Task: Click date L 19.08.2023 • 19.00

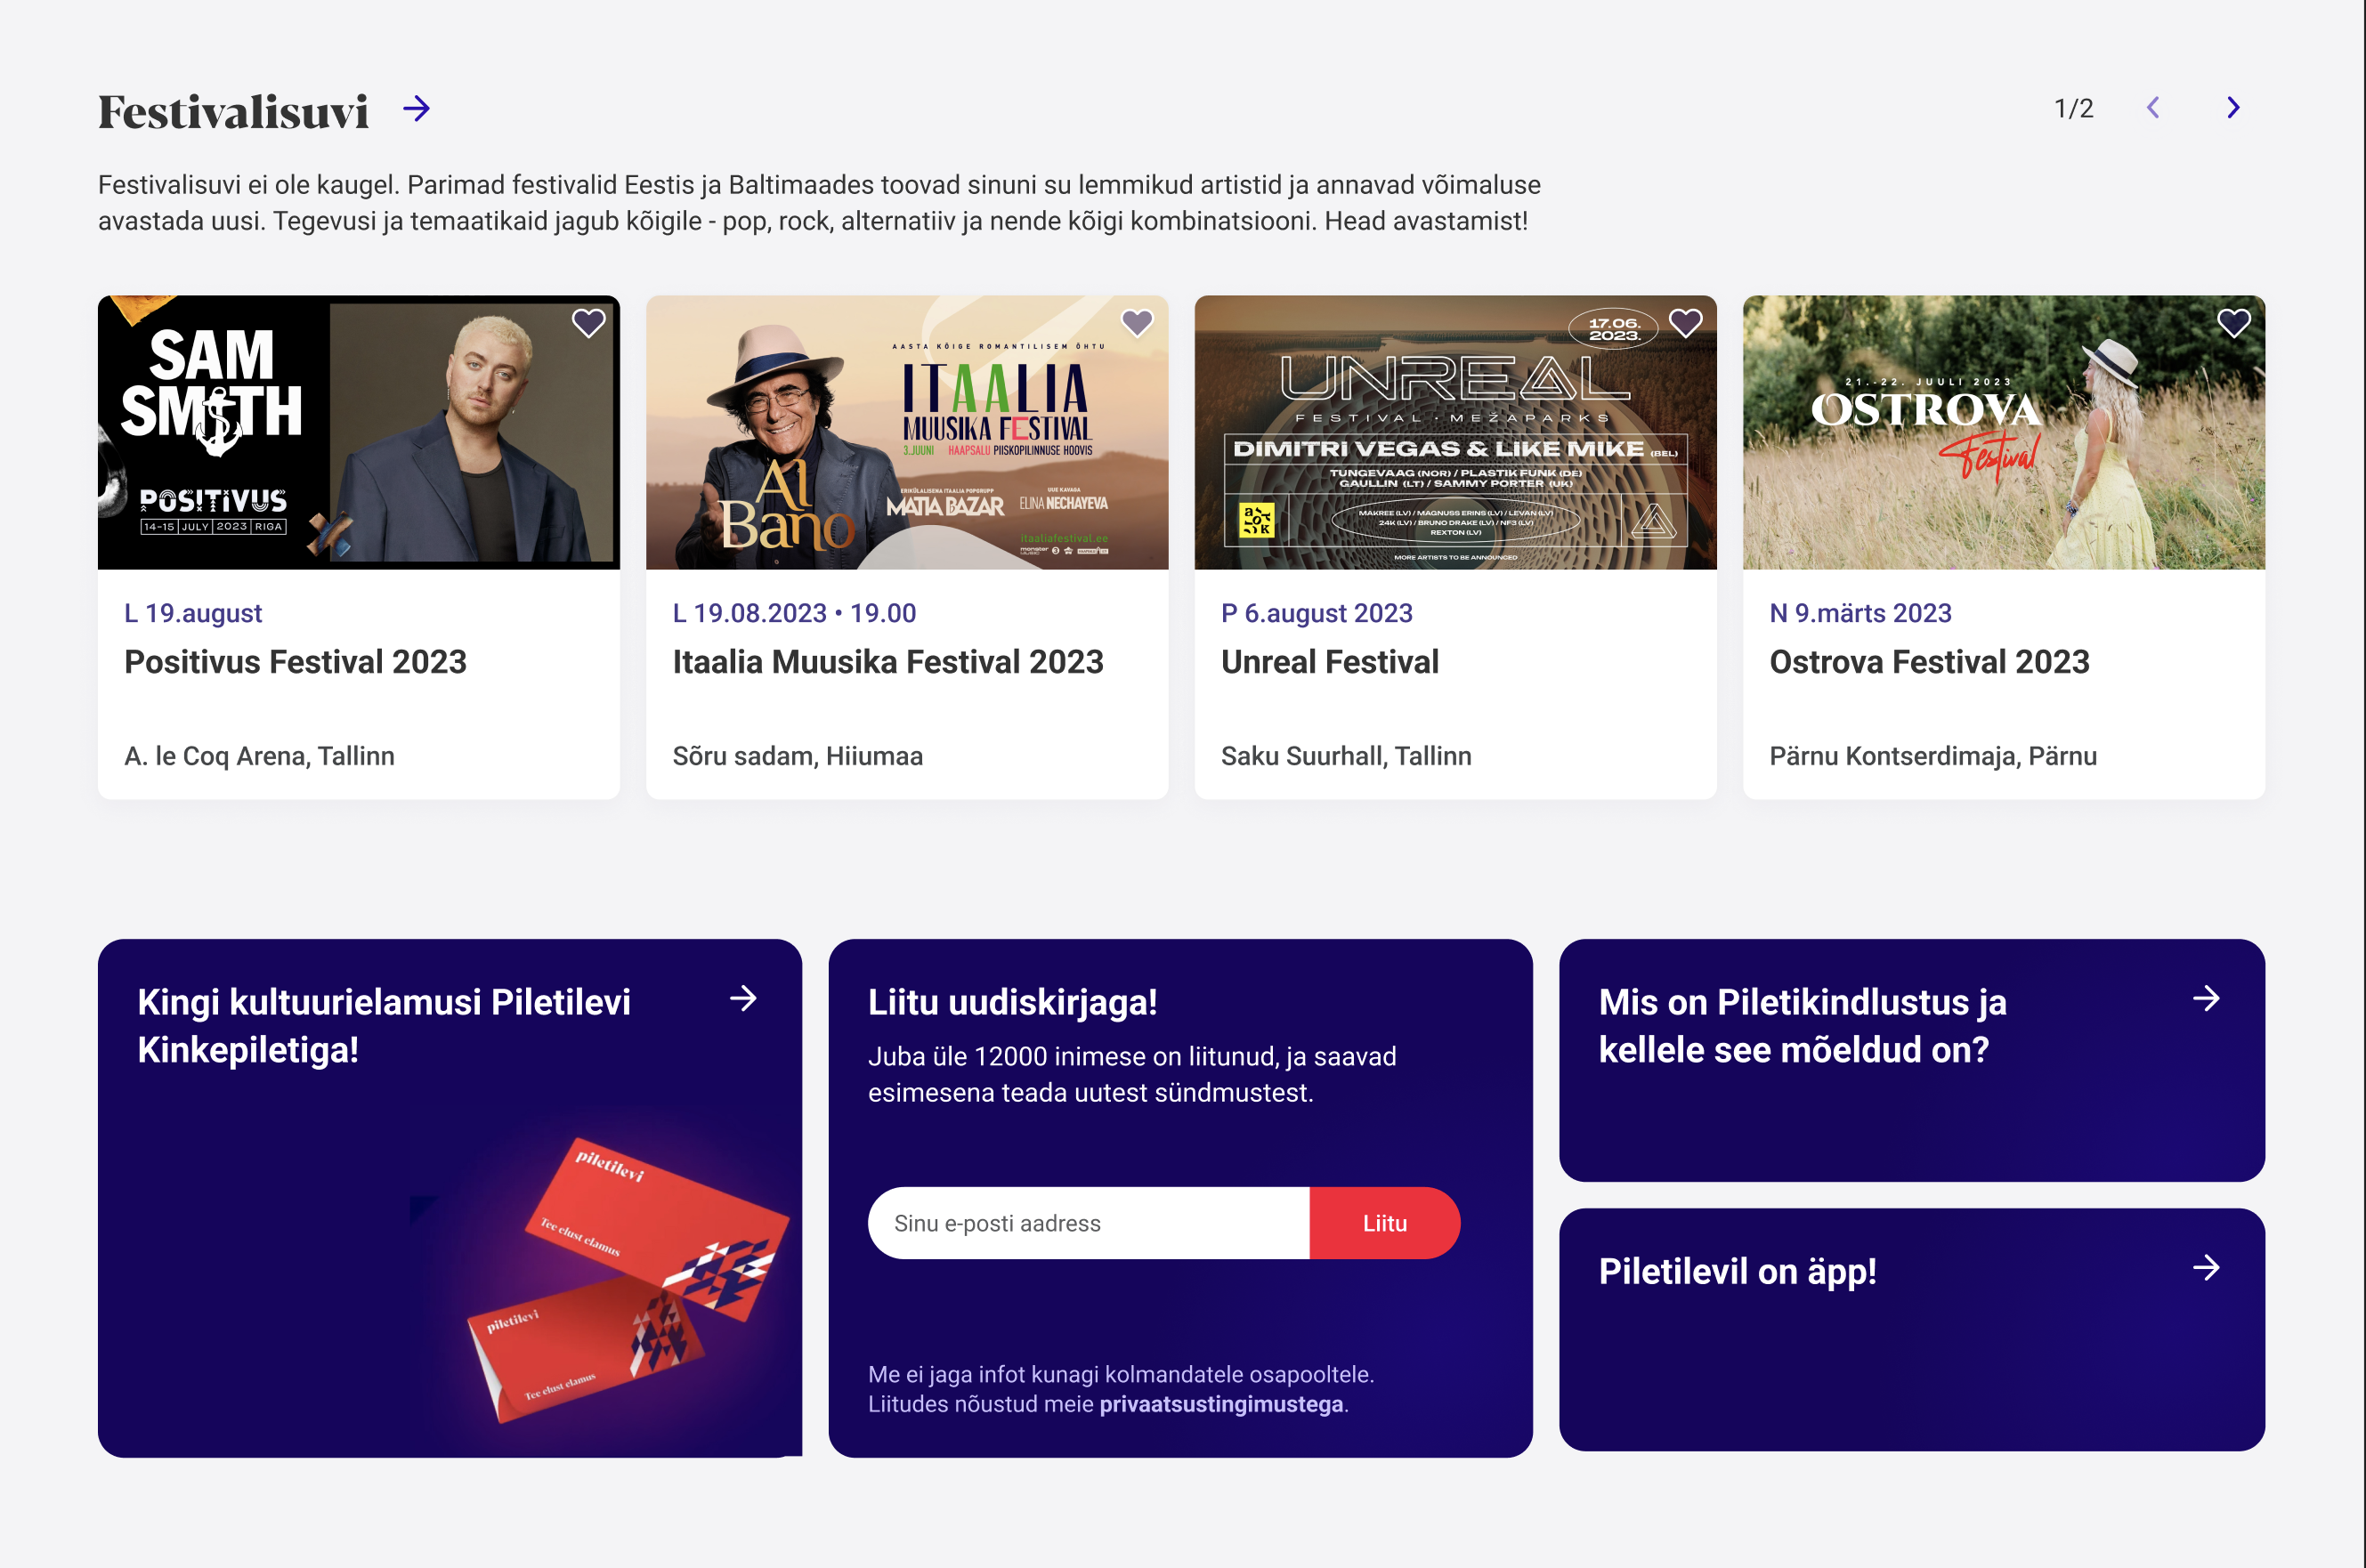Action: (x=794, y=613)
